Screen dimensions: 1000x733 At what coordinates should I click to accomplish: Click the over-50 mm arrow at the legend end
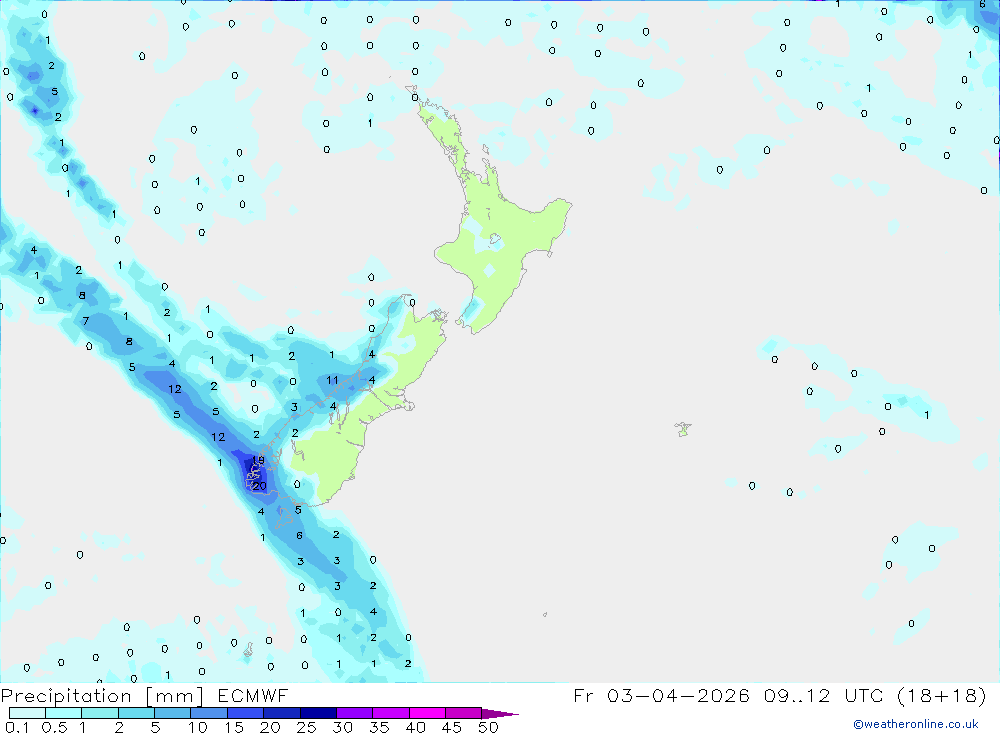[499, 713]
